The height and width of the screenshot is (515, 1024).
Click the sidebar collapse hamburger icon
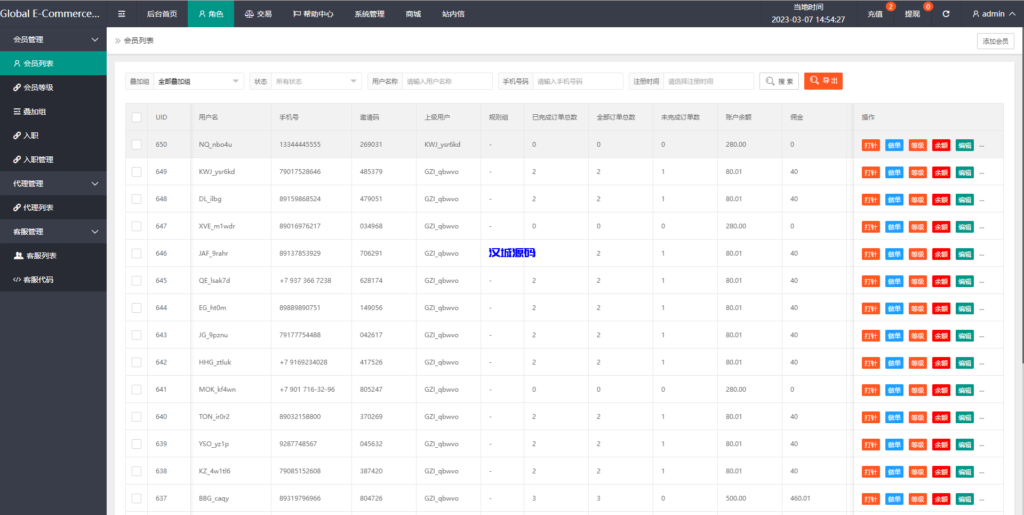(122, 14)
